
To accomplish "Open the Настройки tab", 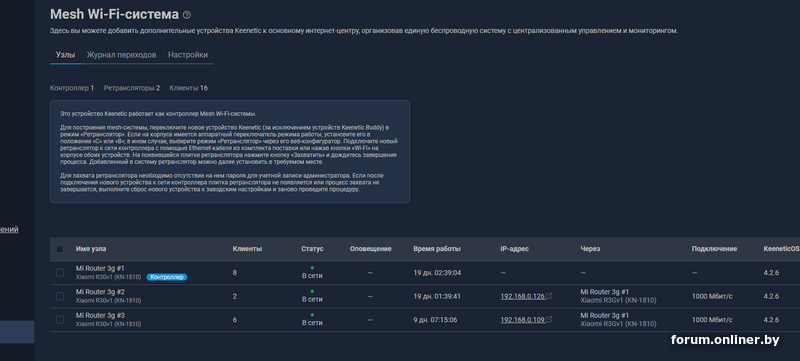I will click(x=188, y=55).
